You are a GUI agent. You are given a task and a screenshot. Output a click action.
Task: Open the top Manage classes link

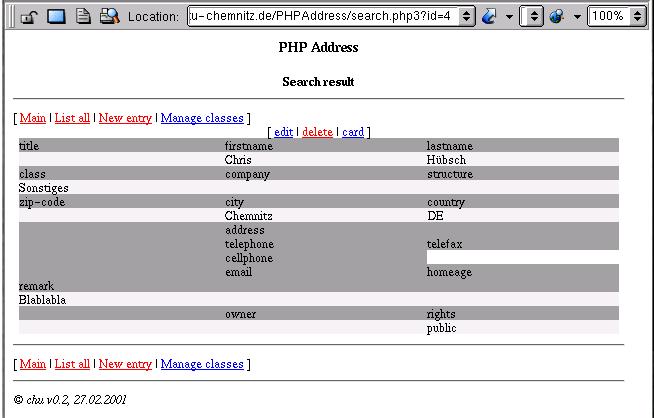(x=201, y=118)
